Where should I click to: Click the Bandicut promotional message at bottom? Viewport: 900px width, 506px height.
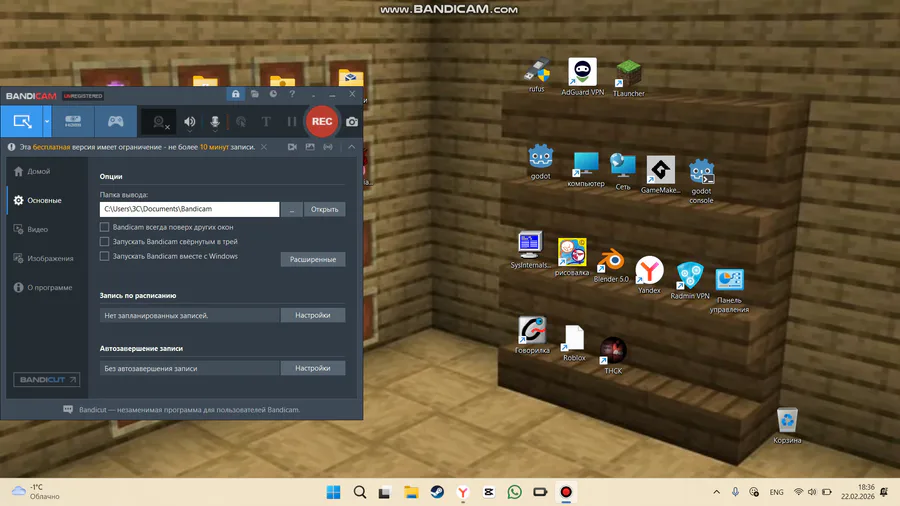tap(189, 410)
